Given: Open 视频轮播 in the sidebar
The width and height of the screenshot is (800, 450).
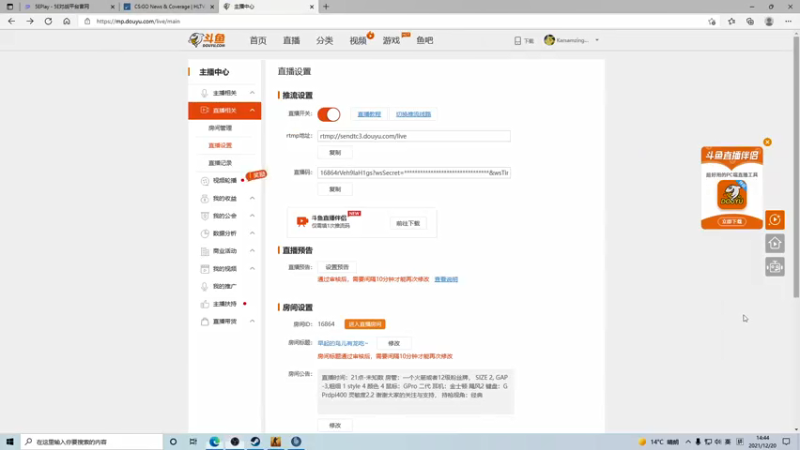Looking at the screenshot, I should point(224,181).
